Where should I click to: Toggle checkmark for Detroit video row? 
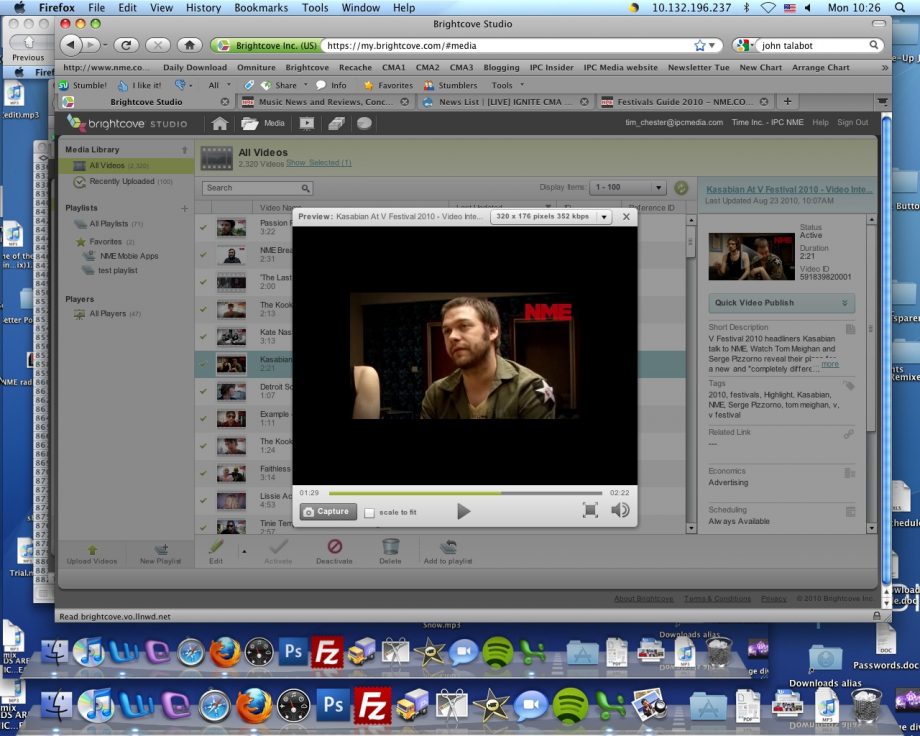pos(203,391)
